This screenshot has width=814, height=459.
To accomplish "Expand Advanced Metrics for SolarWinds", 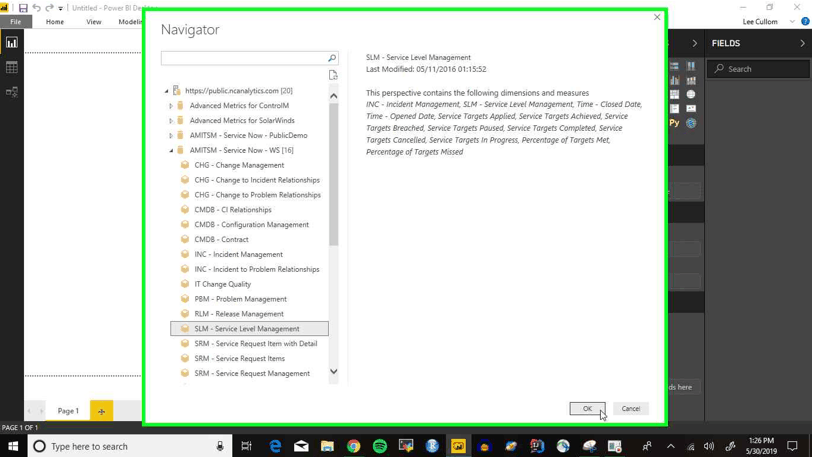I will [171, 121].
